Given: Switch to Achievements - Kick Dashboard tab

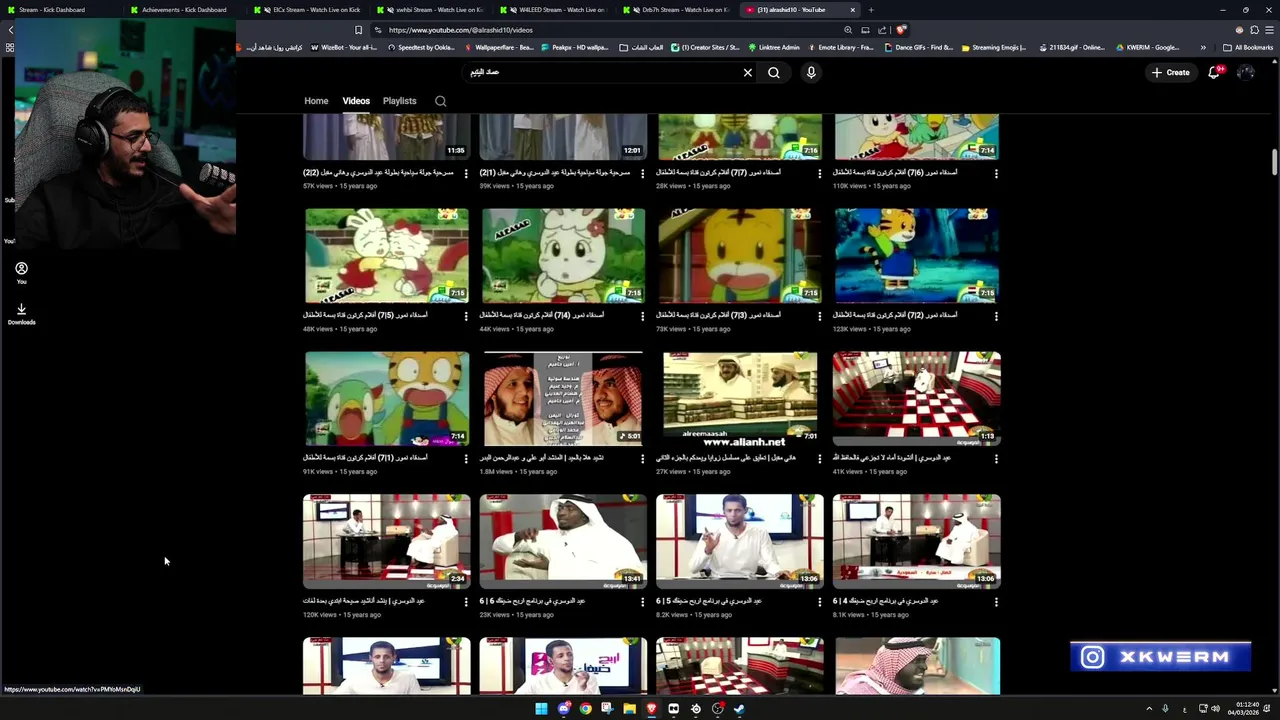Looking at the screenshot, I should click(x=183, y=10).
